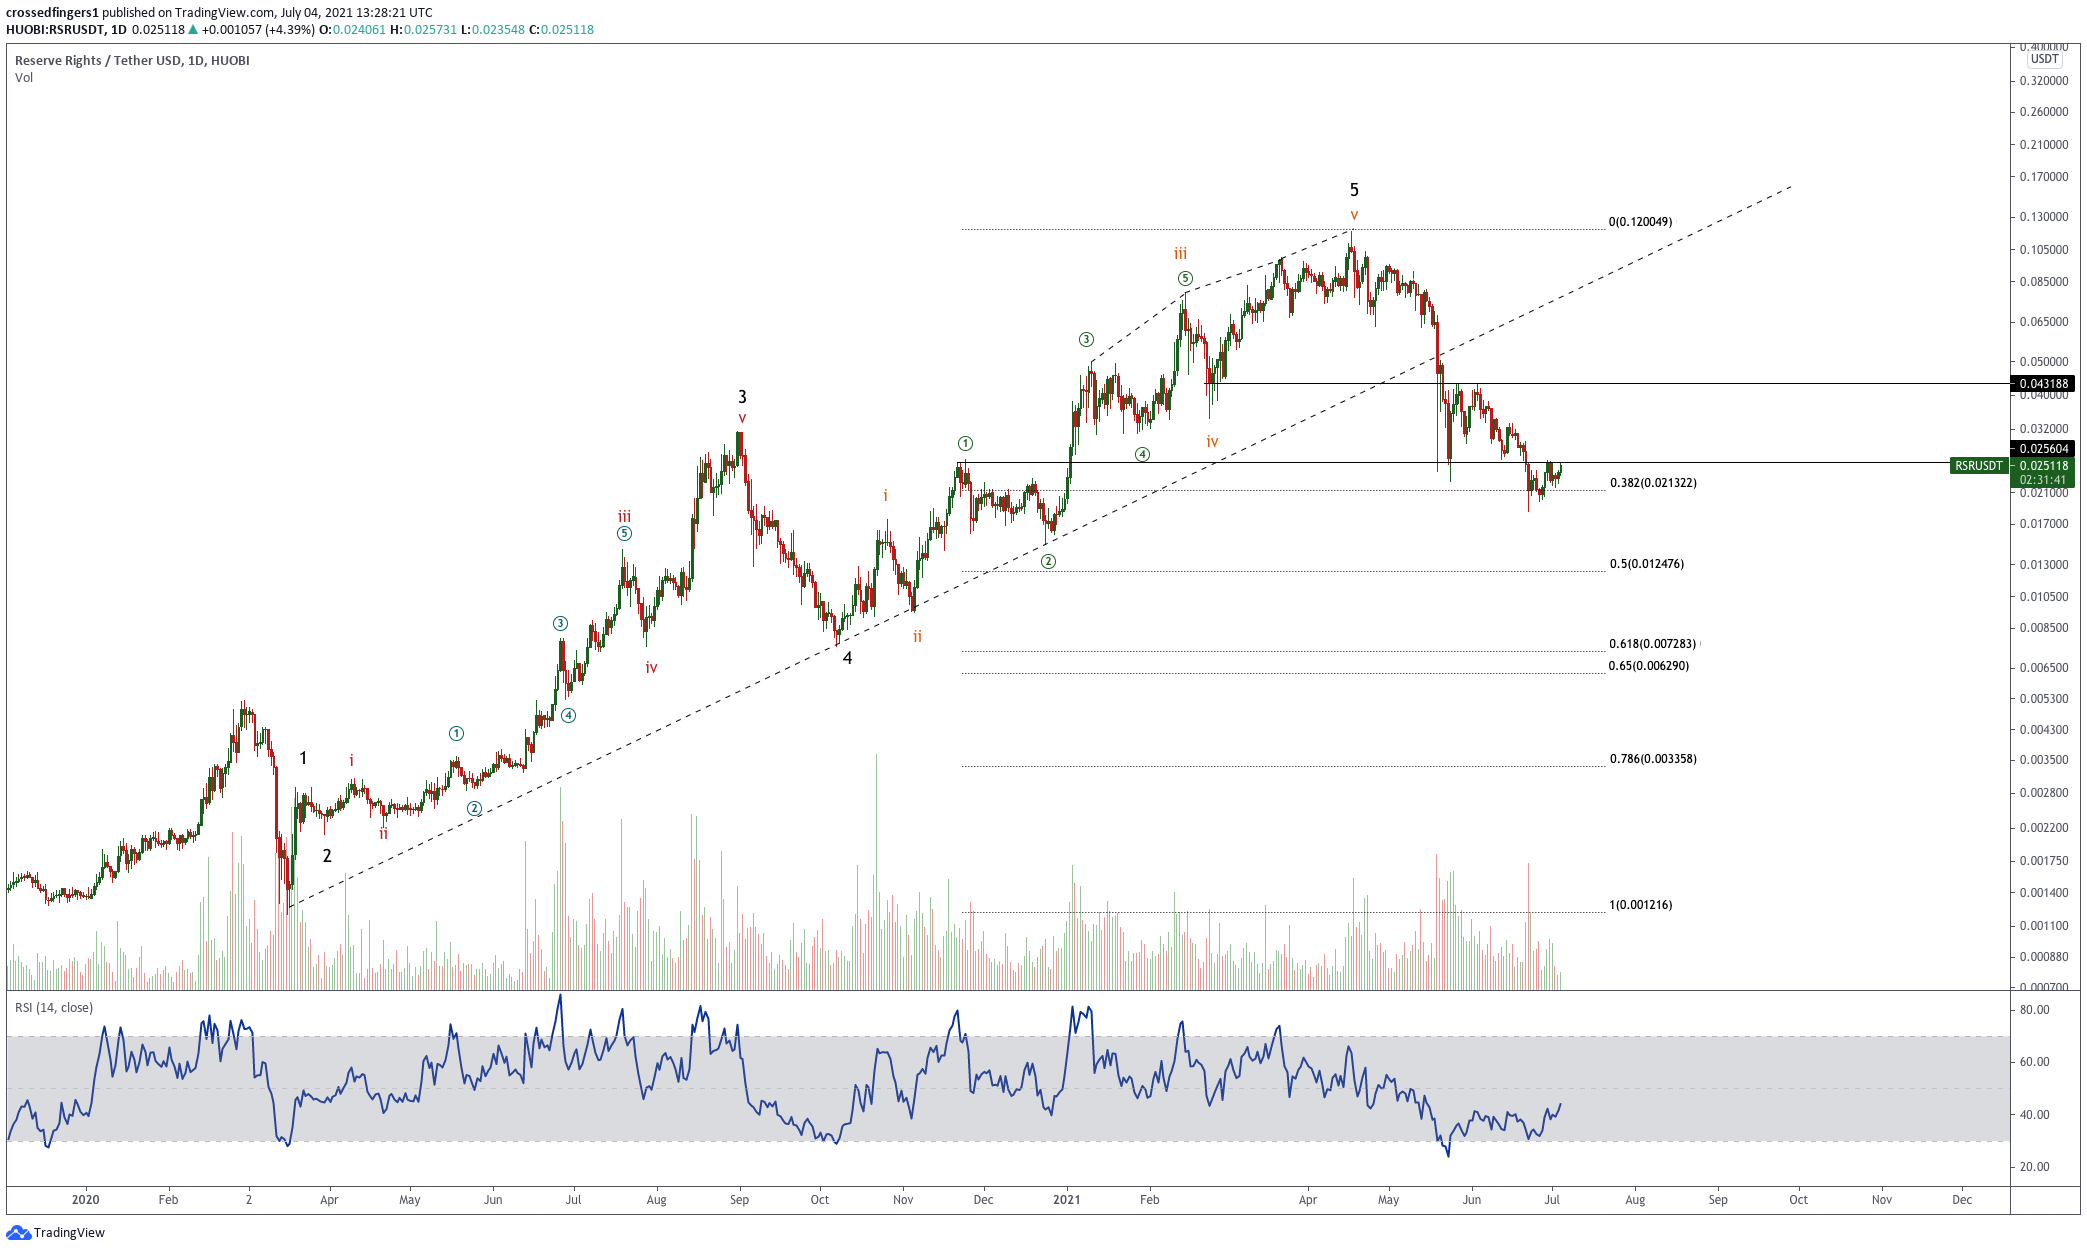This screenshot has width=2087, height=1251.
Task: Click the 0.618(0.007283) Fibonacci label
Action: click(1653, 644)
